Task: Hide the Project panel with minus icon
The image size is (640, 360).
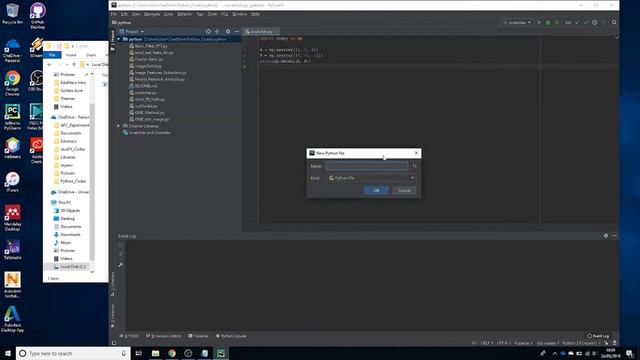Action: pos(236,31)
